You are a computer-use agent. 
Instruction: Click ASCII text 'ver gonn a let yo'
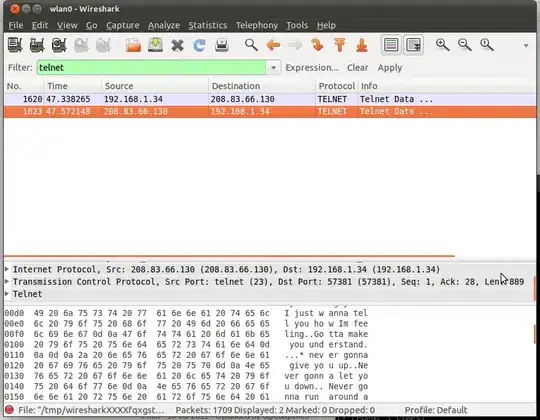326,376
